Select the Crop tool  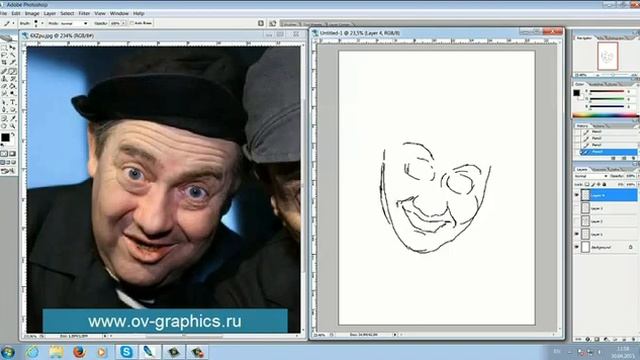click(4, 63)
